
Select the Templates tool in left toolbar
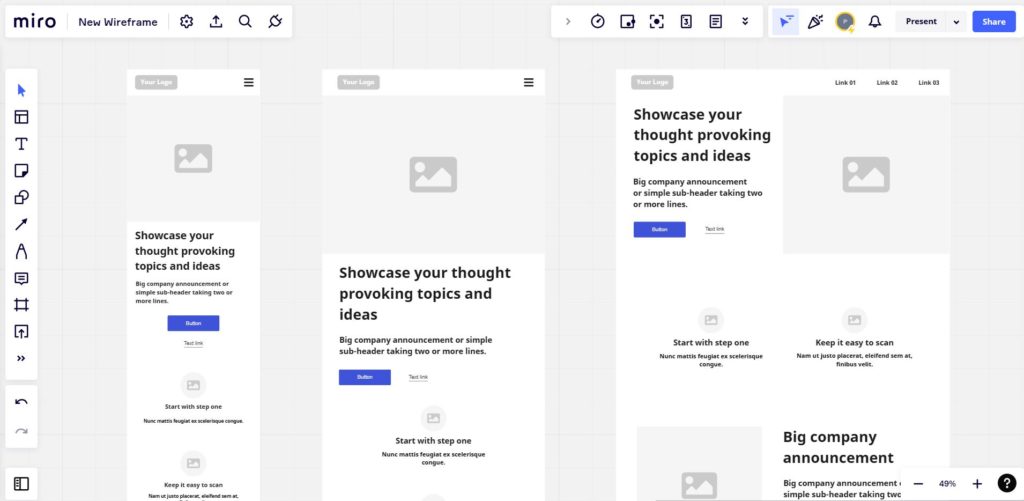(x=22, y=117)
